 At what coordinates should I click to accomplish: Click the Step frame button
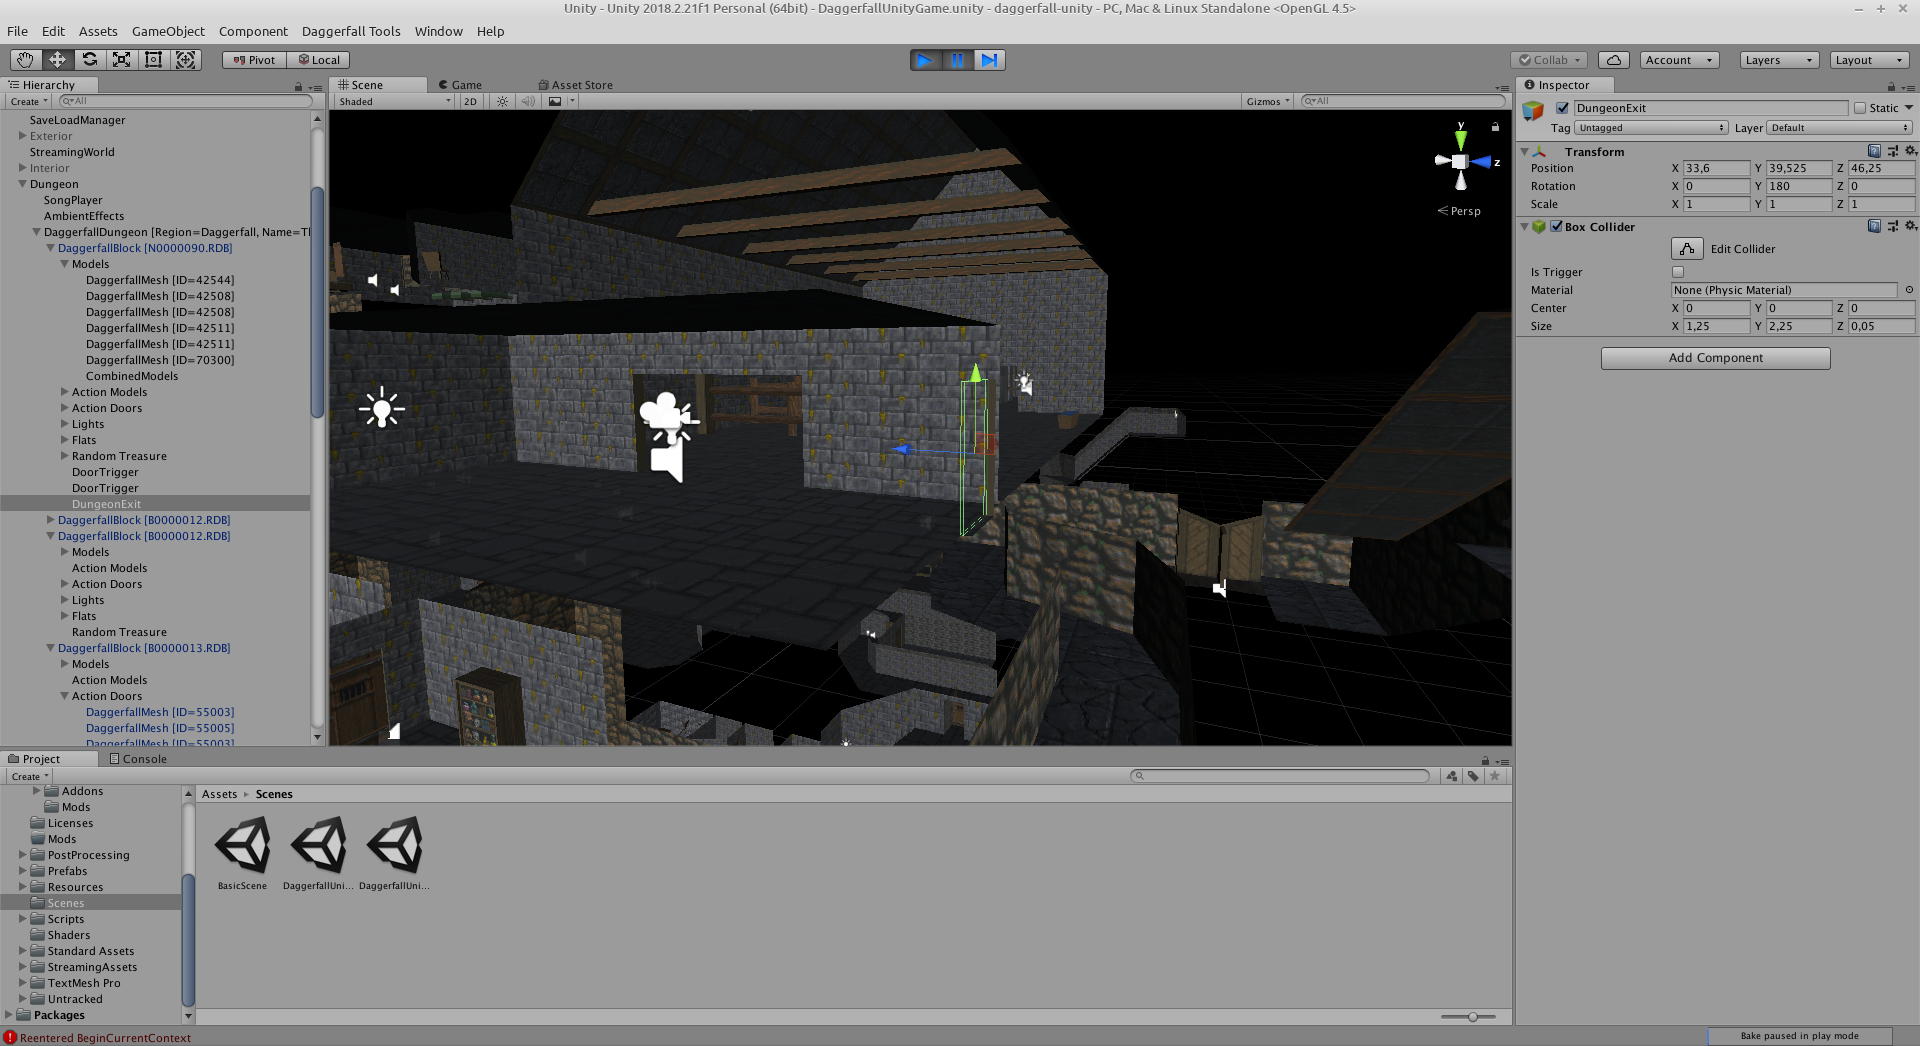[989, 60]
